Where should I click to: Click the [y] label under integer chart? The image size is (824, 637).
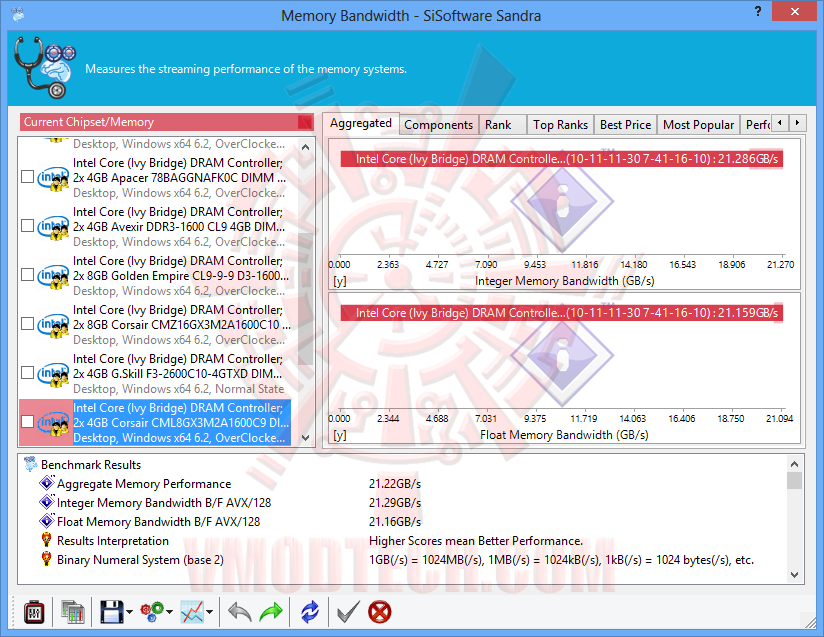click(x=339, y=281)
